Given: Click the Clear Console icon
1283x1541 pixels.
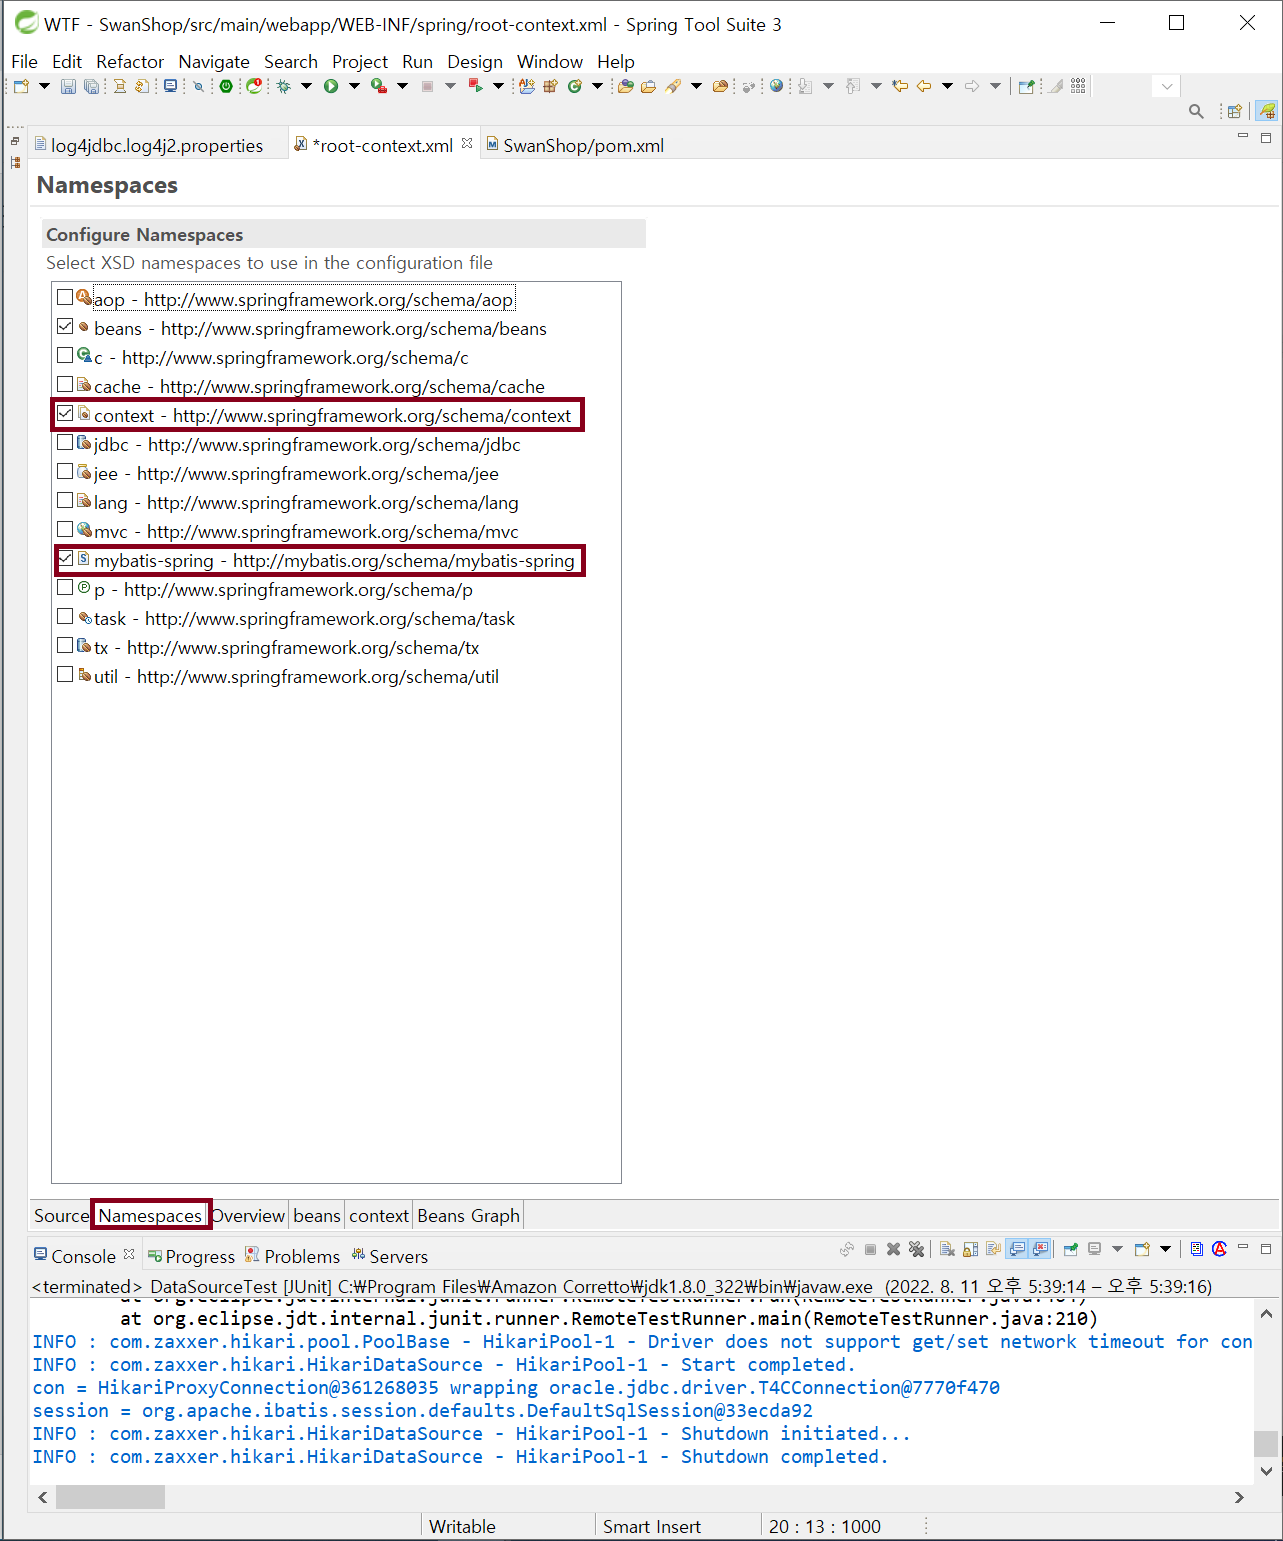Looking at the screenshot, I should [x=947, y=1249].
